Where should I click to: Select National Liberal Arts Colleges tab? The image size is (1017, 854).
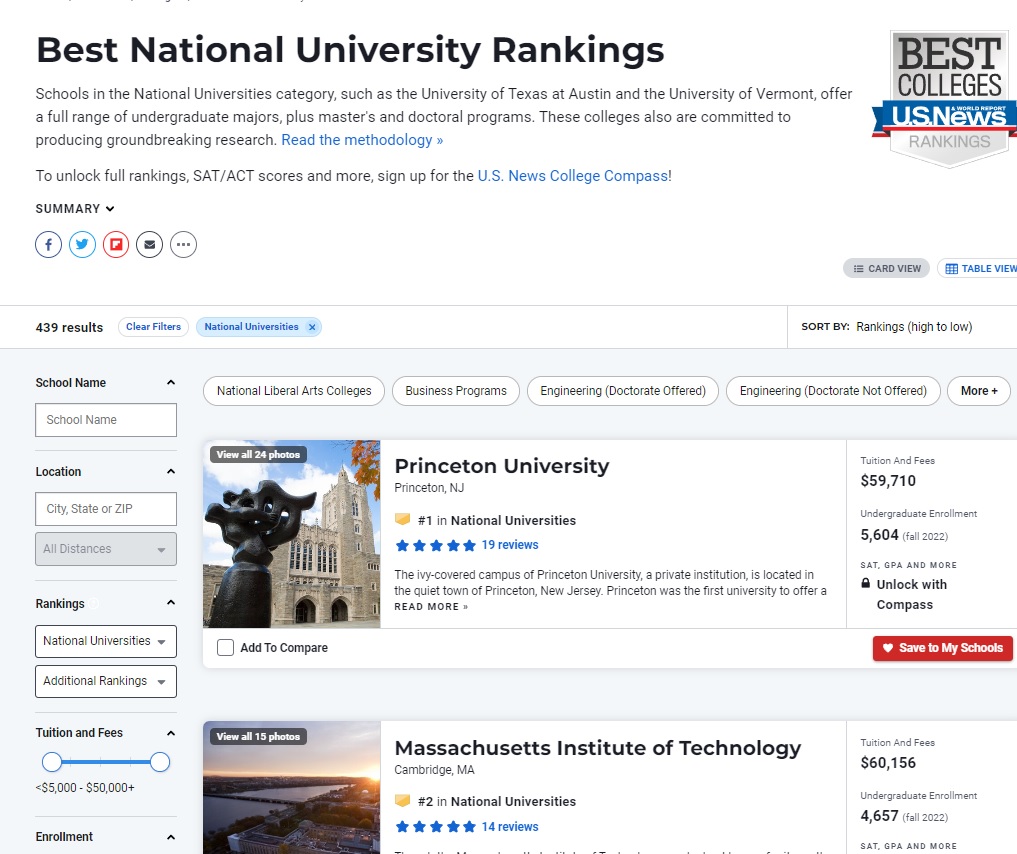coord(294,391)
